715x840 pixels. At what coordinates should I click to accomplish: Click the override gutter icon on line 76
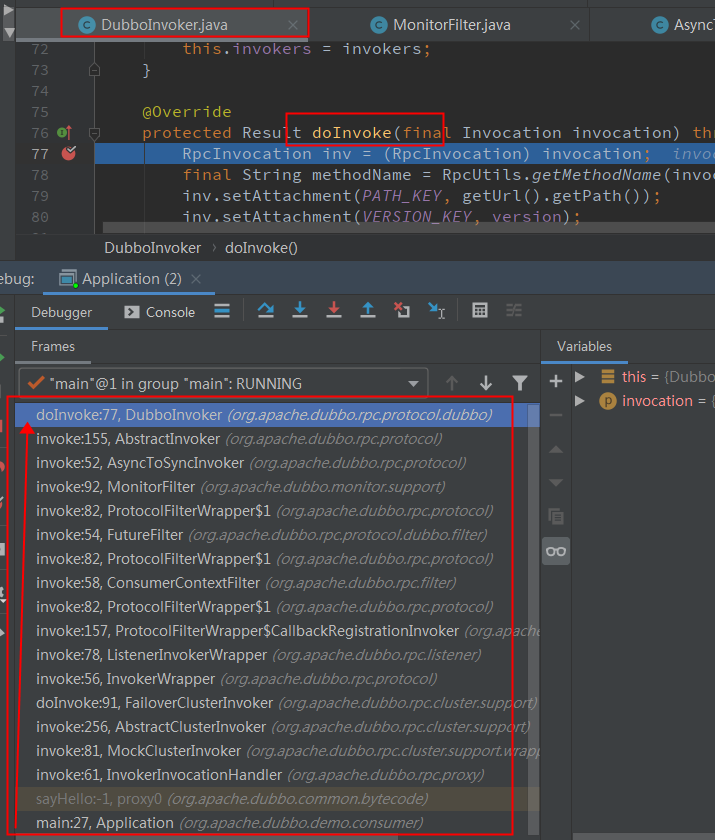(x=64, y=132)
